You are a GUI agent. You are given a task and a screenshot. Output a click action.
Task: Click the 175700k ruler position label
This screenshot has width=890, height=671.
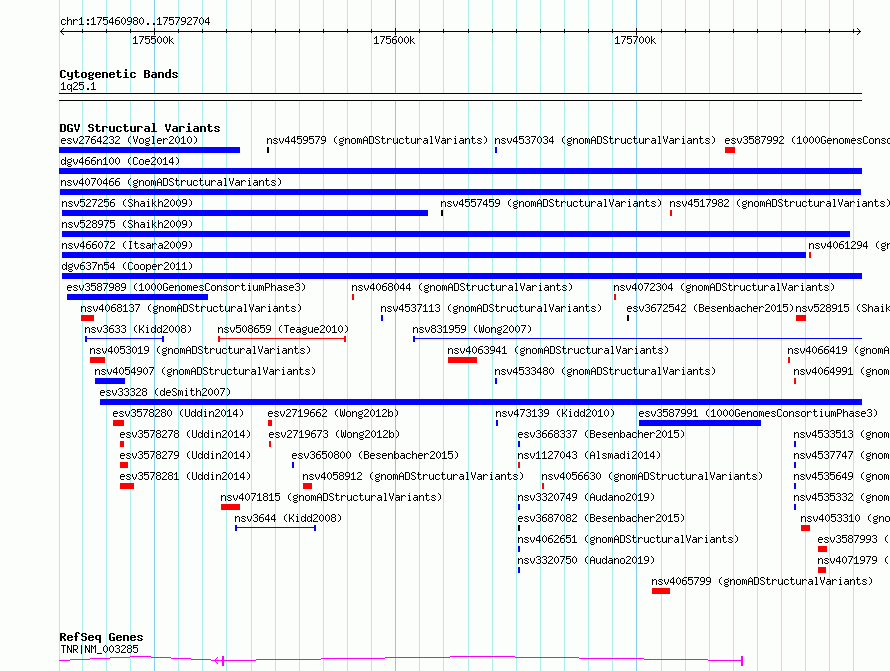pyautogui.click(x=635, y=40)
